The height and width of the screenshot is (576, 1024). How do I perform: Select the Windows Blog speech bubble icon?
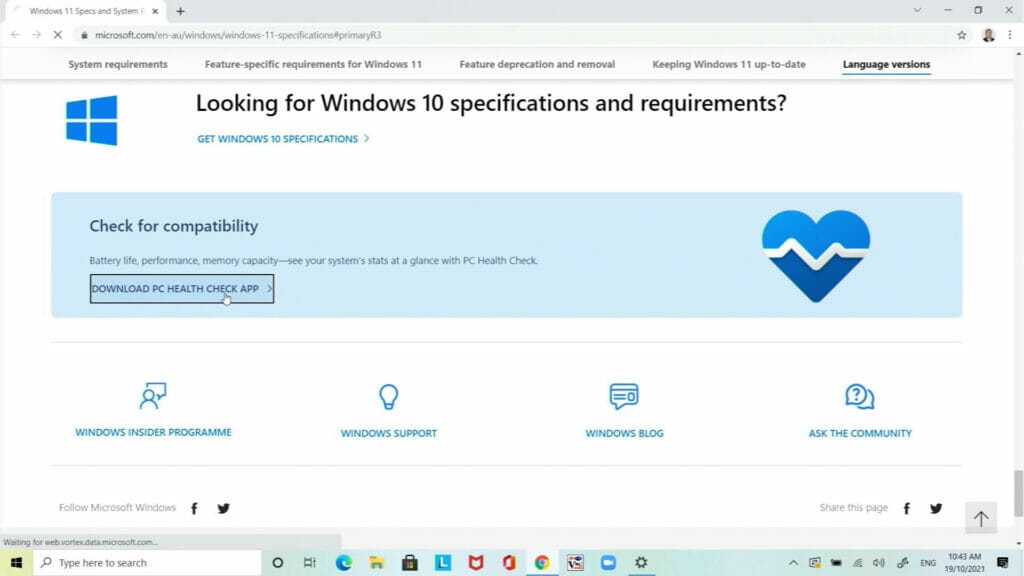(624, 396)
